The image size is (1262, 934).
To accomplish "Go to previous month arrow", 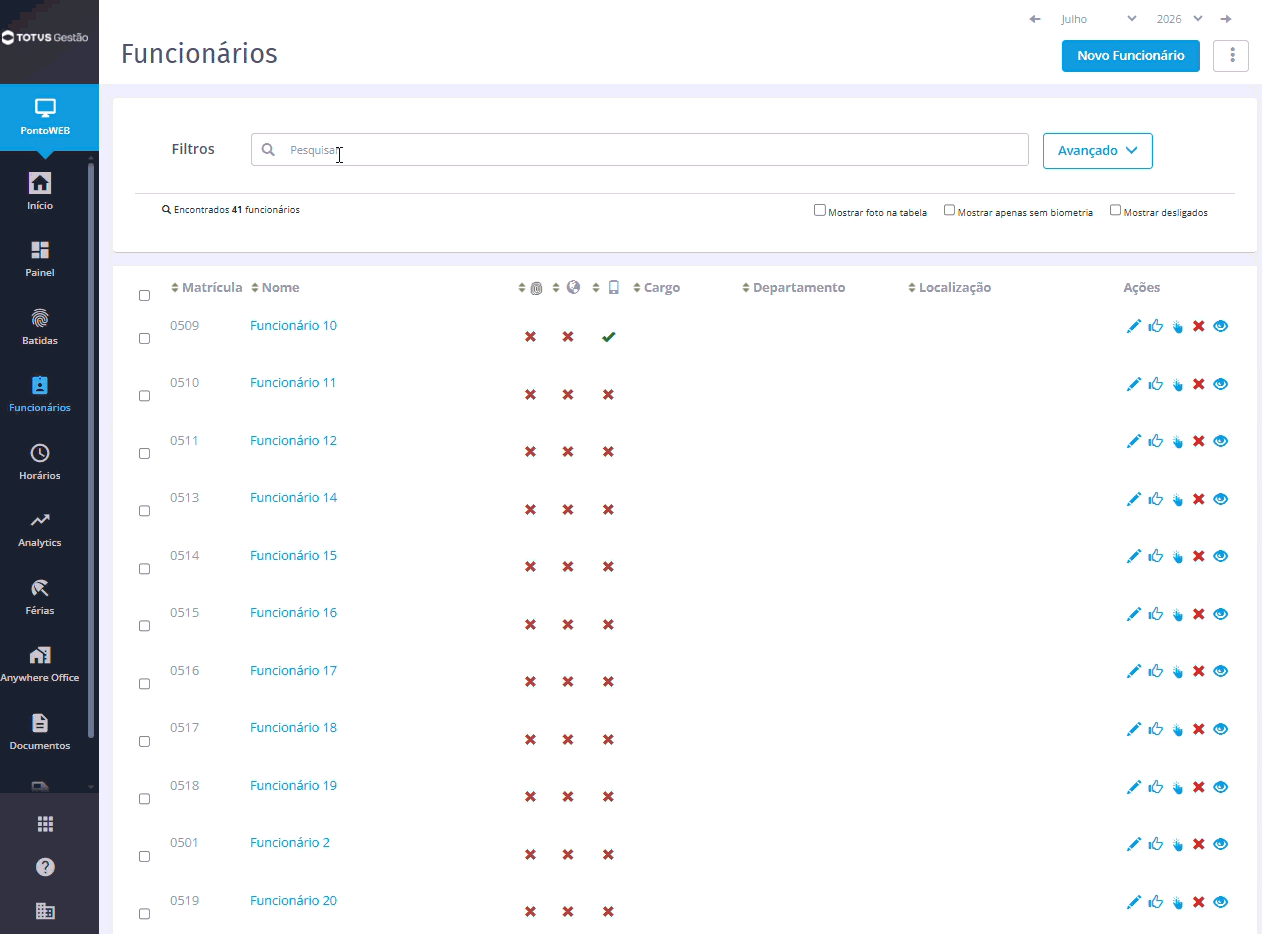I will point(1035,19).
